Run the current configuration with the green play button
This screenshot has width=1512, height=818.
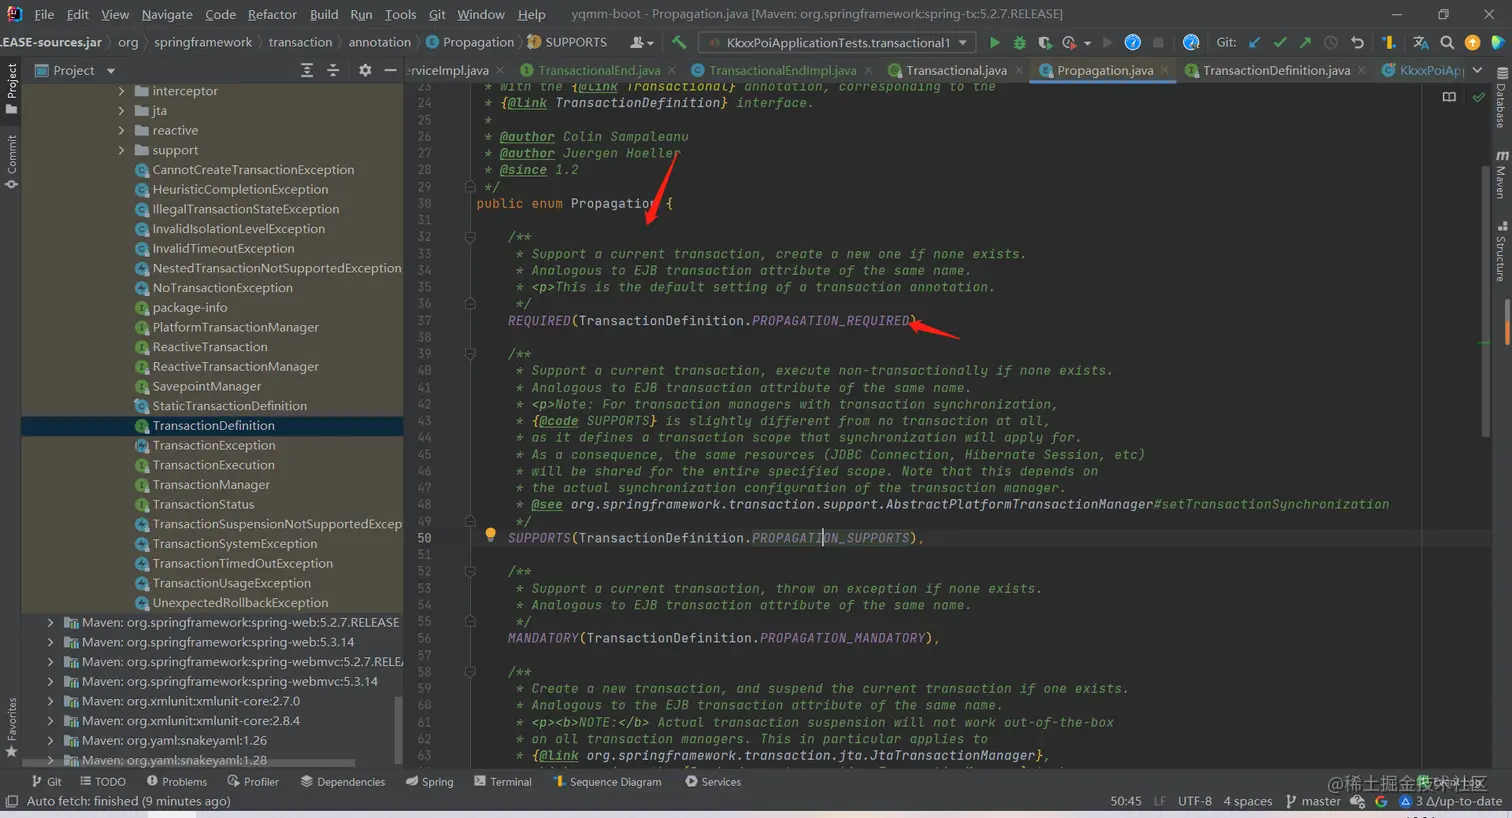point(994,43)
